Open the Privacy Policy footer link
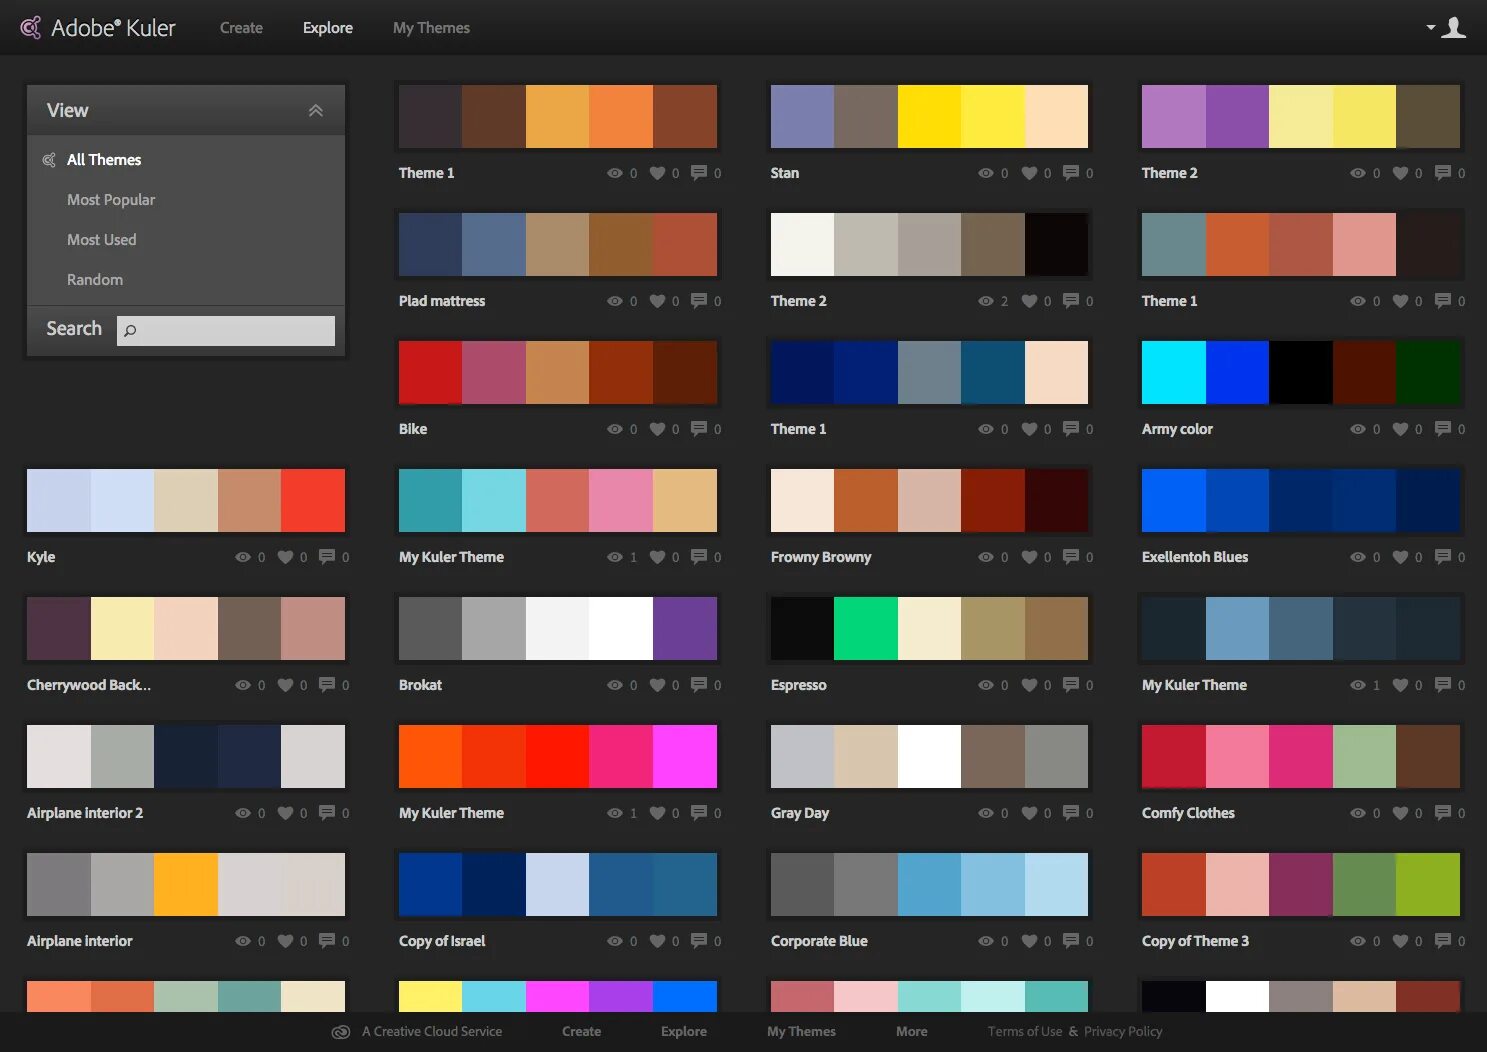The width and height of the screenshot is (1487, 1052). pos(1123,1032)
